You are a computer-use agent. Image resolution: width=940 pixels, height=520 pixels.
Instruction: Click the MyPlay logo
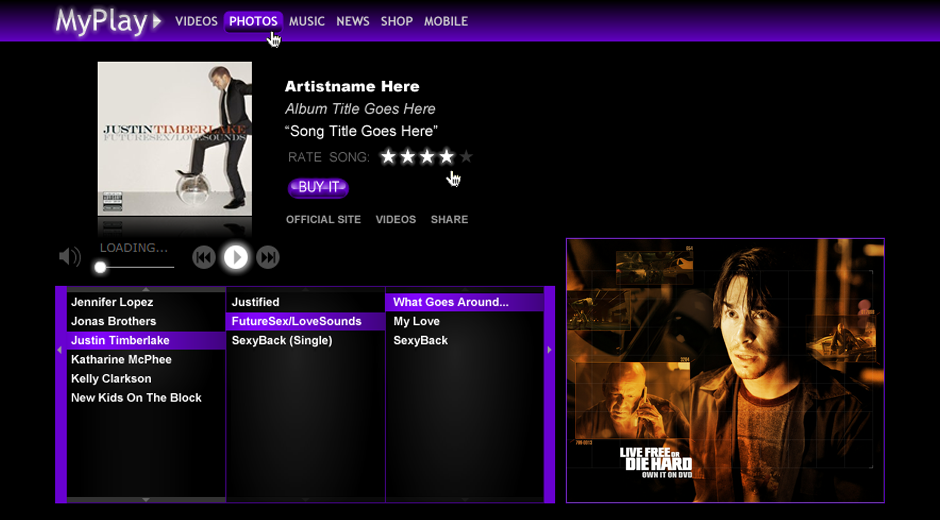tap(108, 22)
